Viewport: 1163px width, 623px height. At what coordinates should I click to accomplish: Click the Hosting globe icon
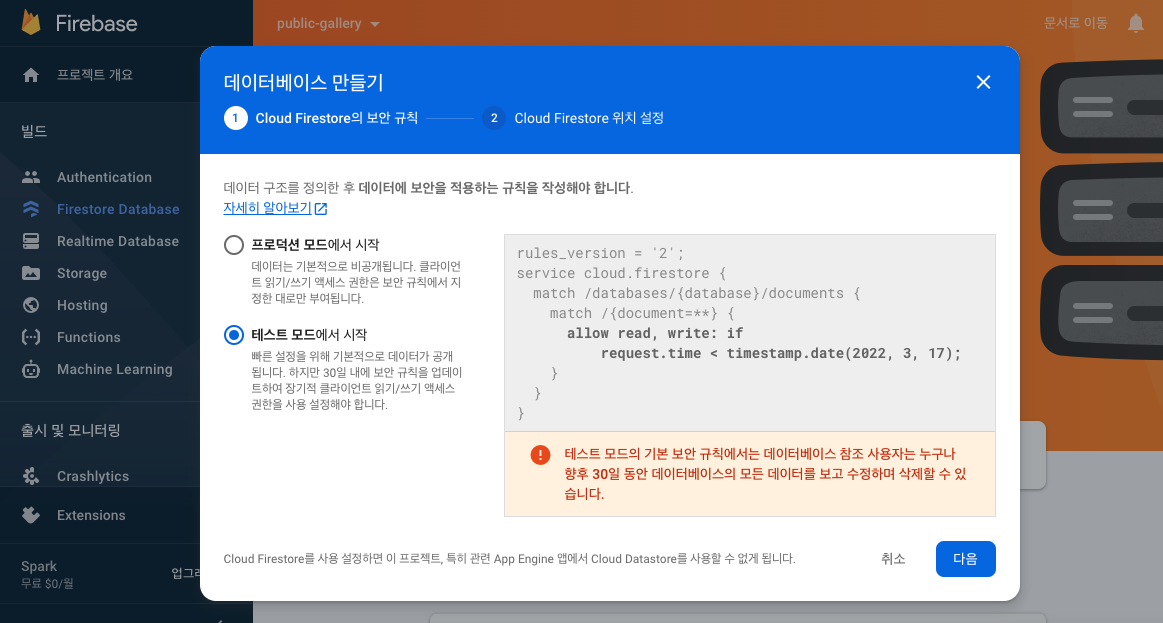pos(31,305)
